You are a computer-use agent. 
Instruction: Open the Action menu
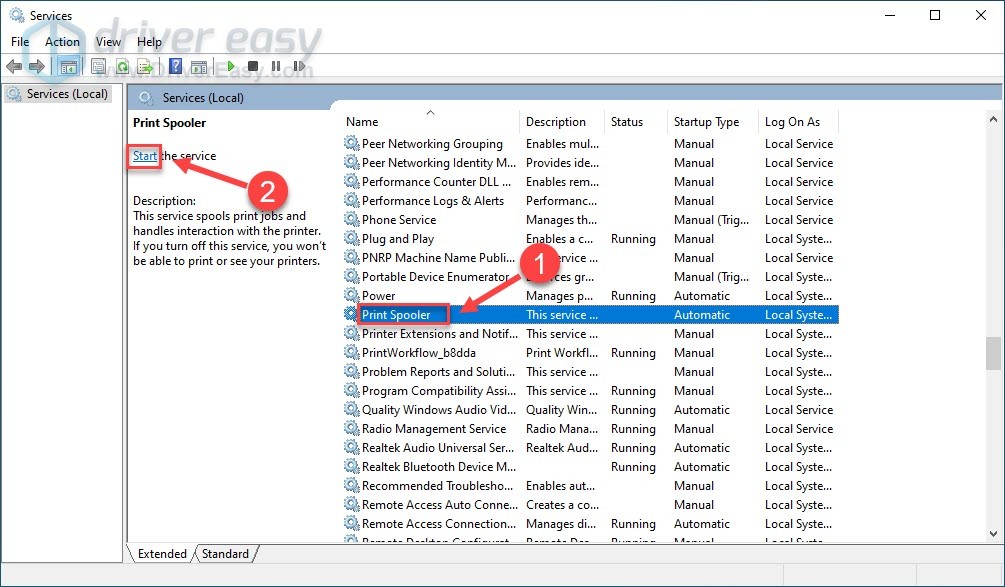pyautogui.click(x=62, y=42)
